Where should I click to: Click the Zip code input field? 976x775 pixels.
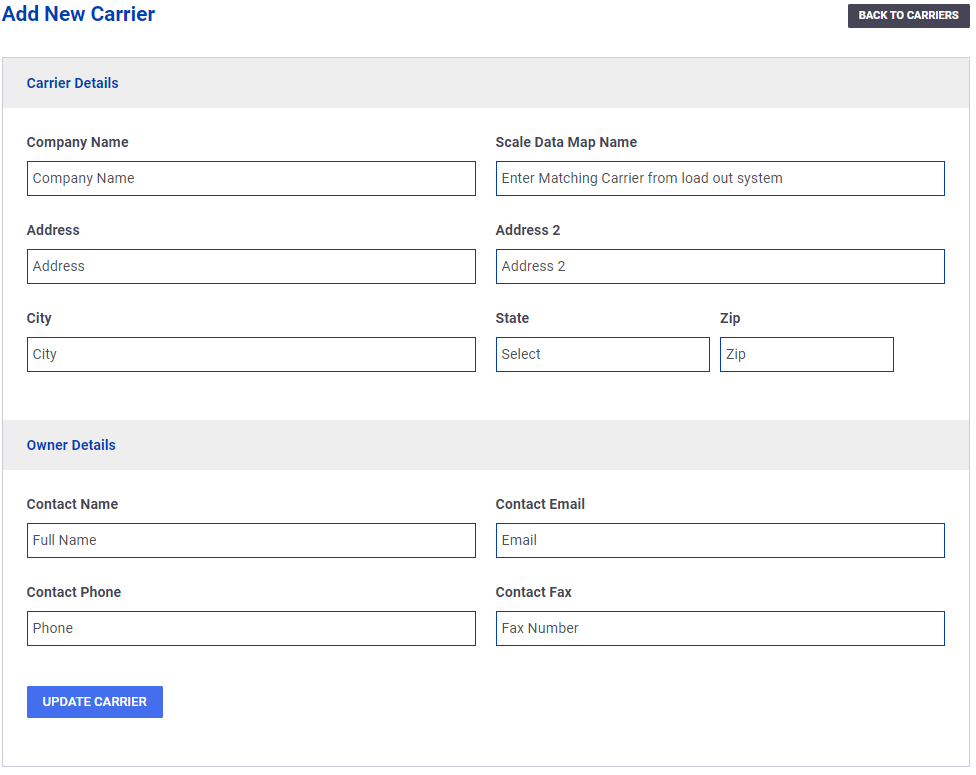[806, 354]
